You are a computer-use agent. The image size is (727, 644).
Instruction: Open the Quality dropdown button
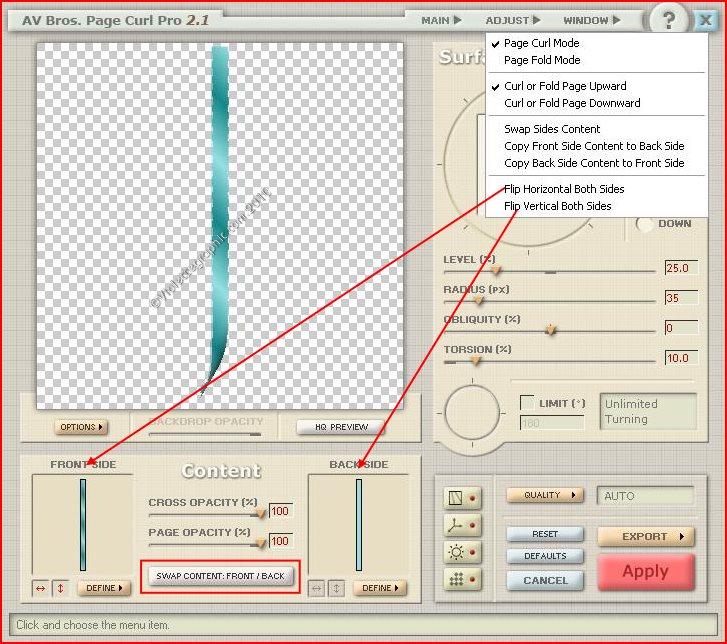coord(546,495)
